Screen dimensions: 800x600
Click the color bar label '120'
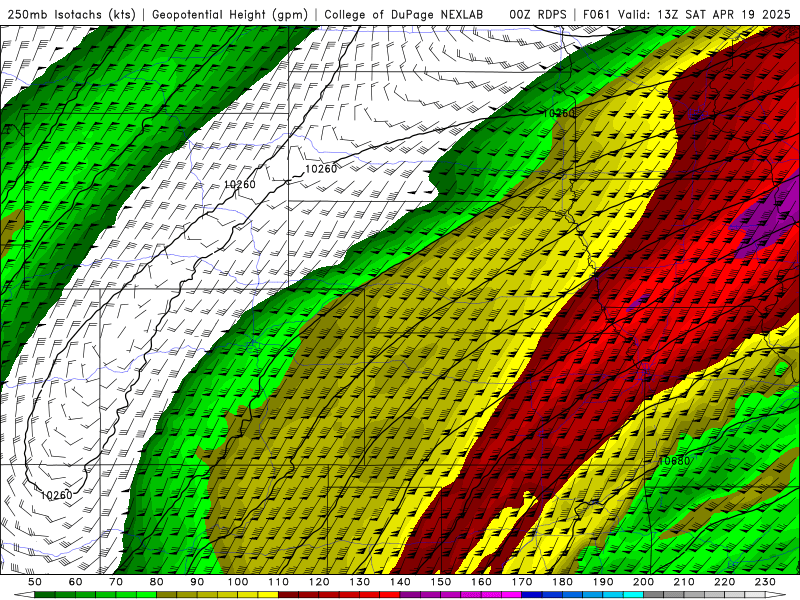pyautogui.click(x=319, y=582)
